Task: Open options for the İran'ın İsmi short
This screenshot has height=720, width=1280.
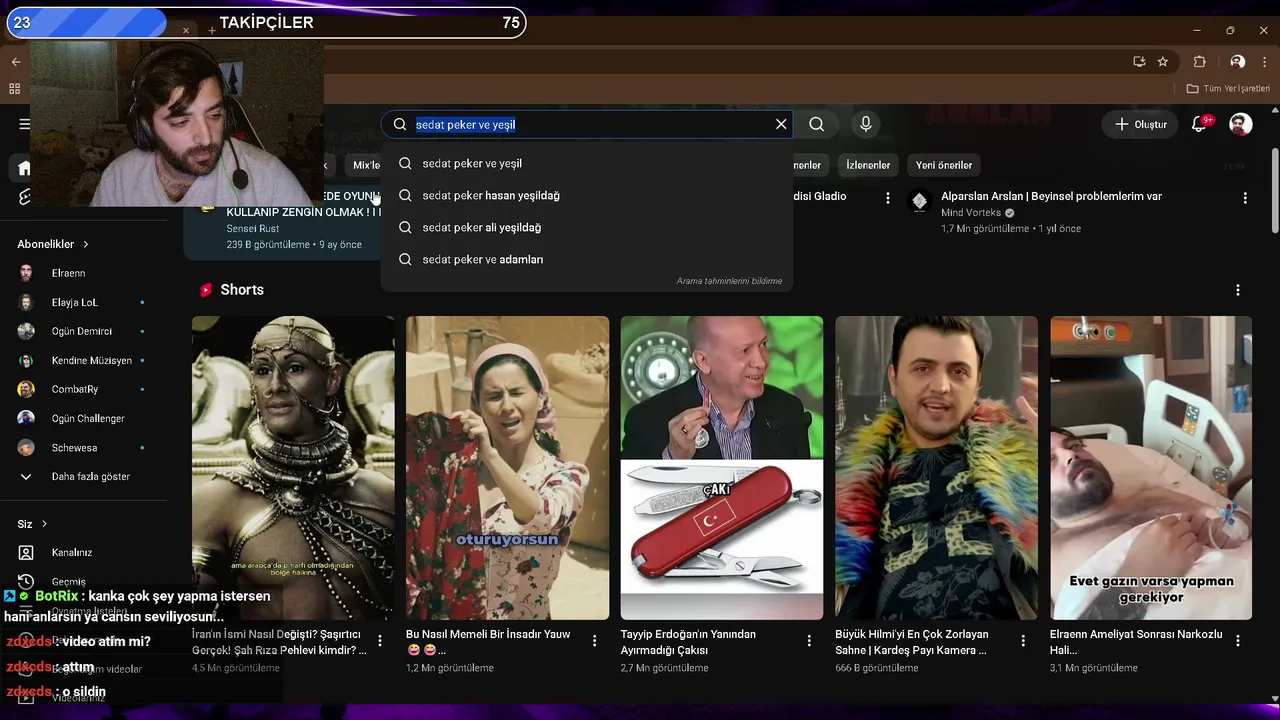Action: coord(380,641)
